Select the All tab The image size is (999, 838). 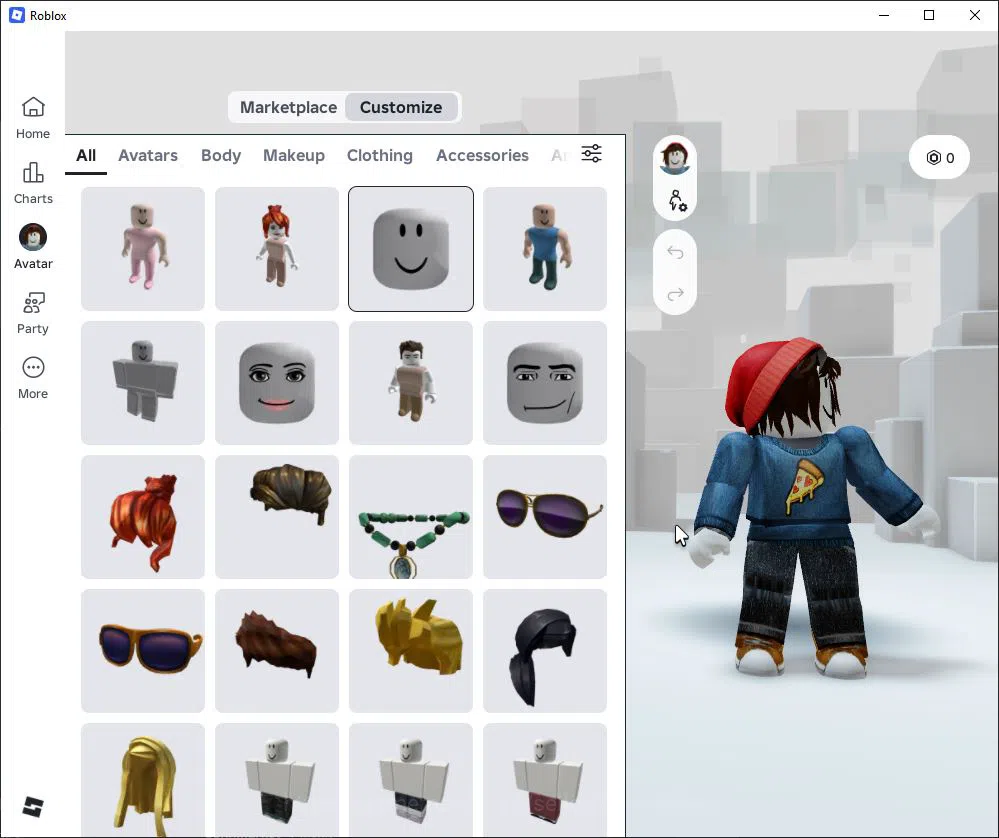pos(86,155)
